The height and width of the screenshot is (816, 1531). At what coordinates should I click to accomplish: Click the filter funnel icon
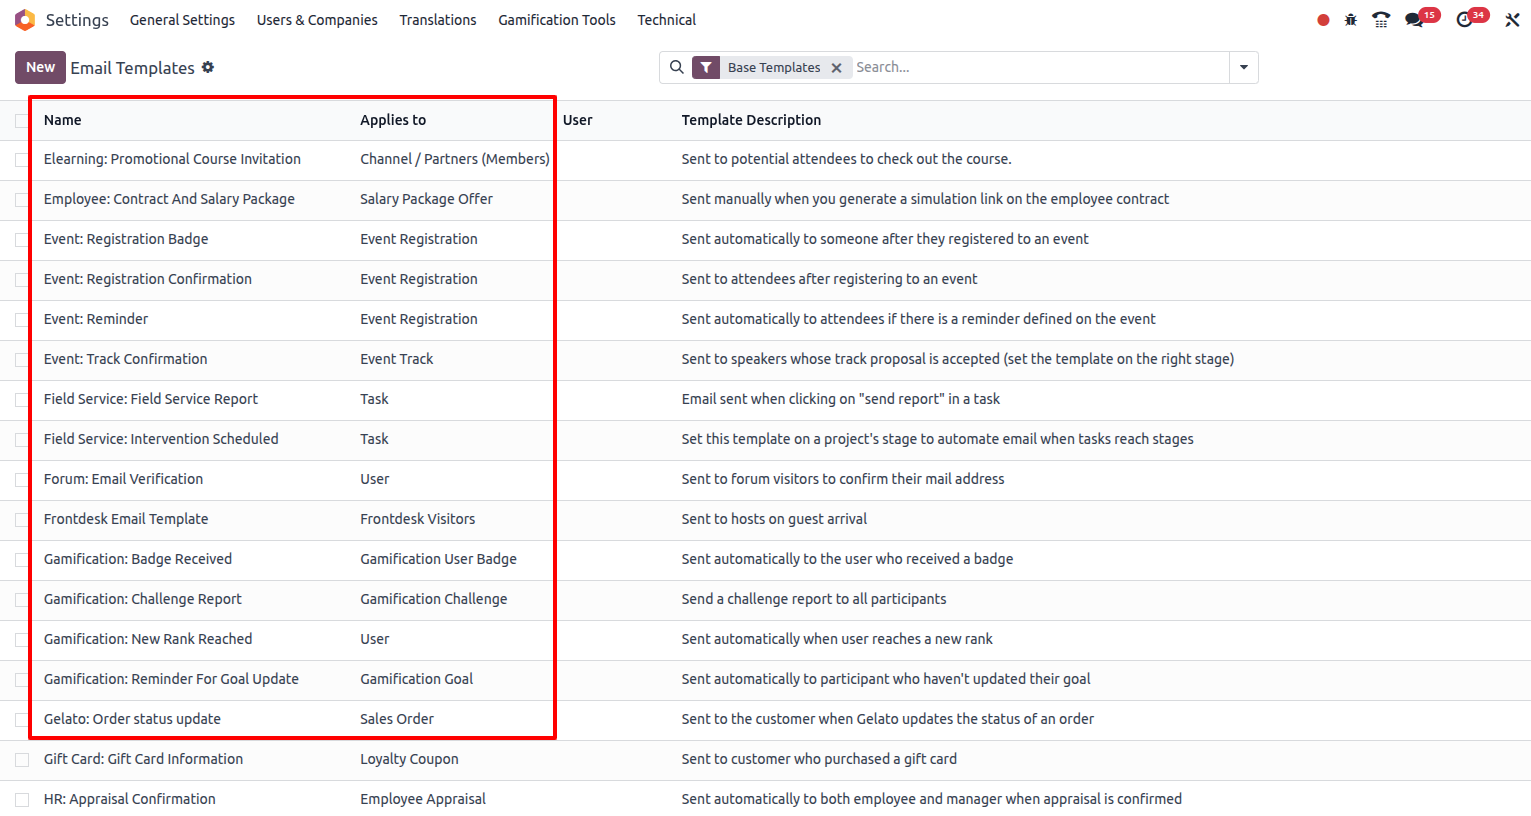(706, 67)
